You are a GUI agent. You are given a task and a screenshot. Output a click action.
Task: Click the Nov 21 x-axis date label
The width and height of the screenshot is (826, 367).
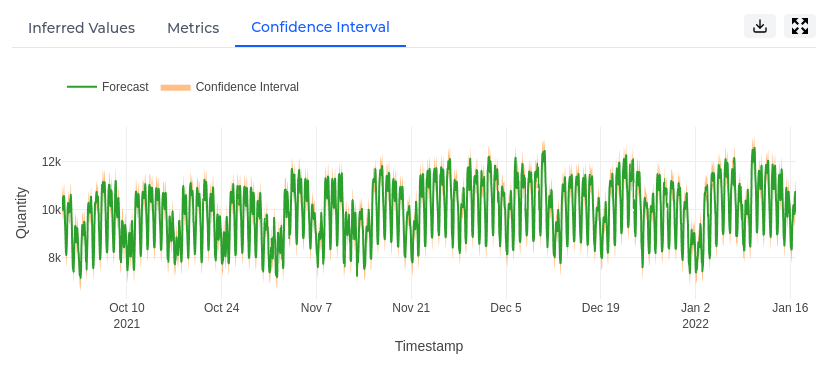[411, 308]
